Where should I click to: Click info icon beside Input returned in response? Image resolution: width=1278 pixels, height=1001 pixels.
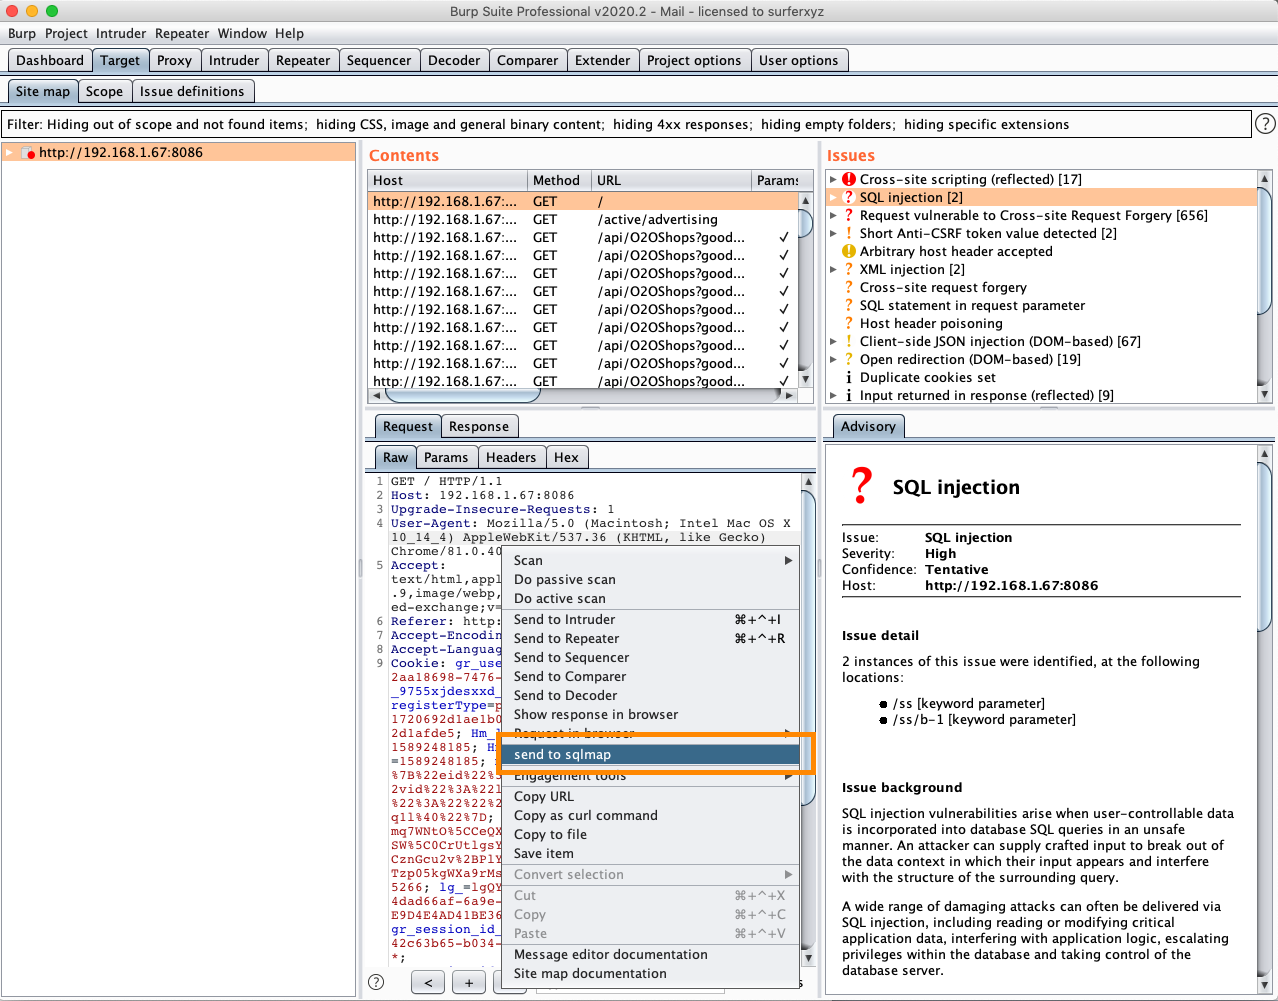pos(849,396)
